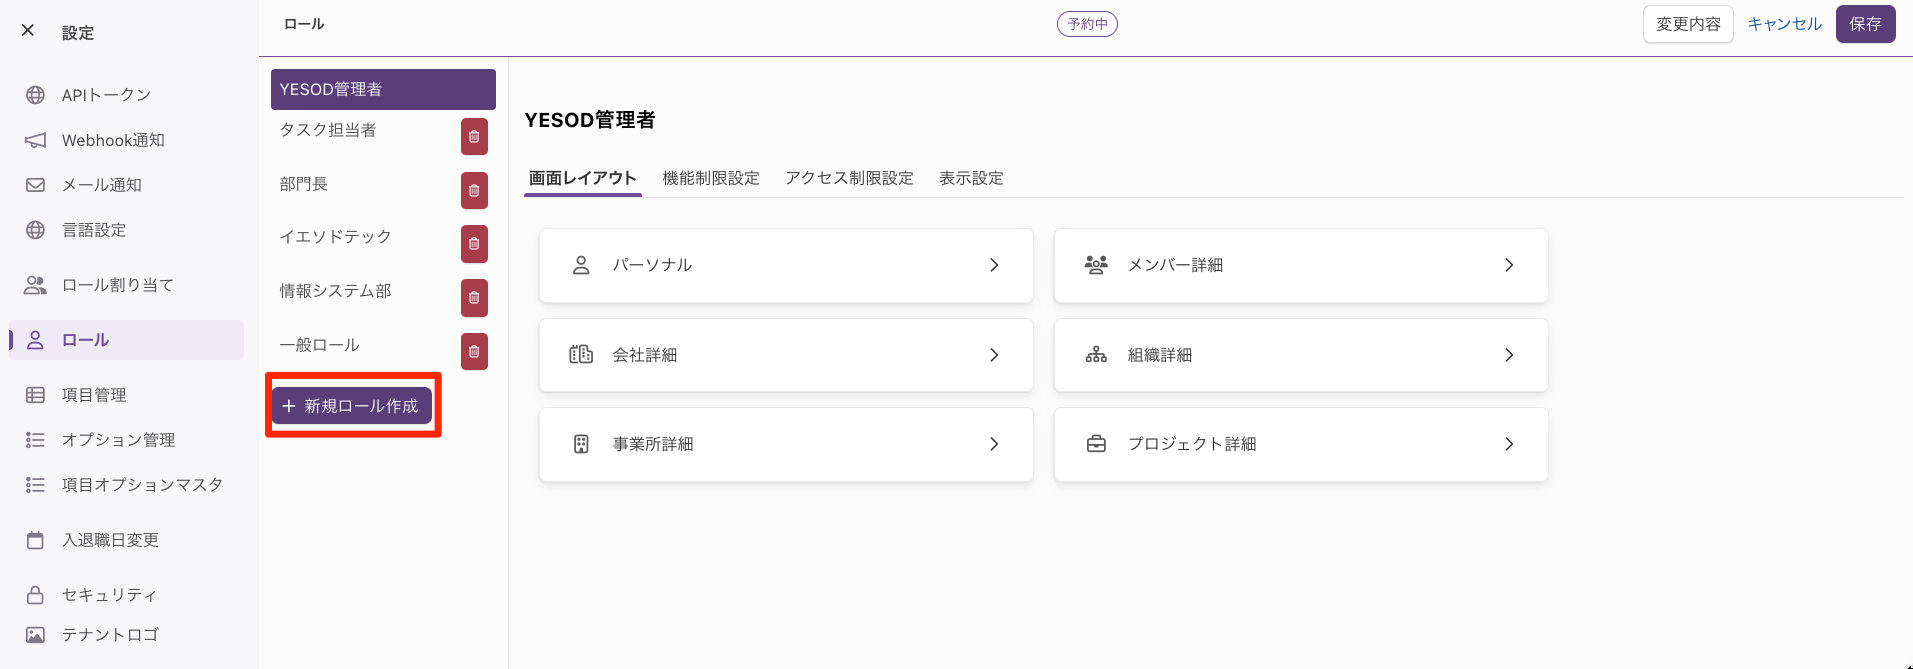
Task: Click trash icon for 一般ロール
Action: point(474,352)
